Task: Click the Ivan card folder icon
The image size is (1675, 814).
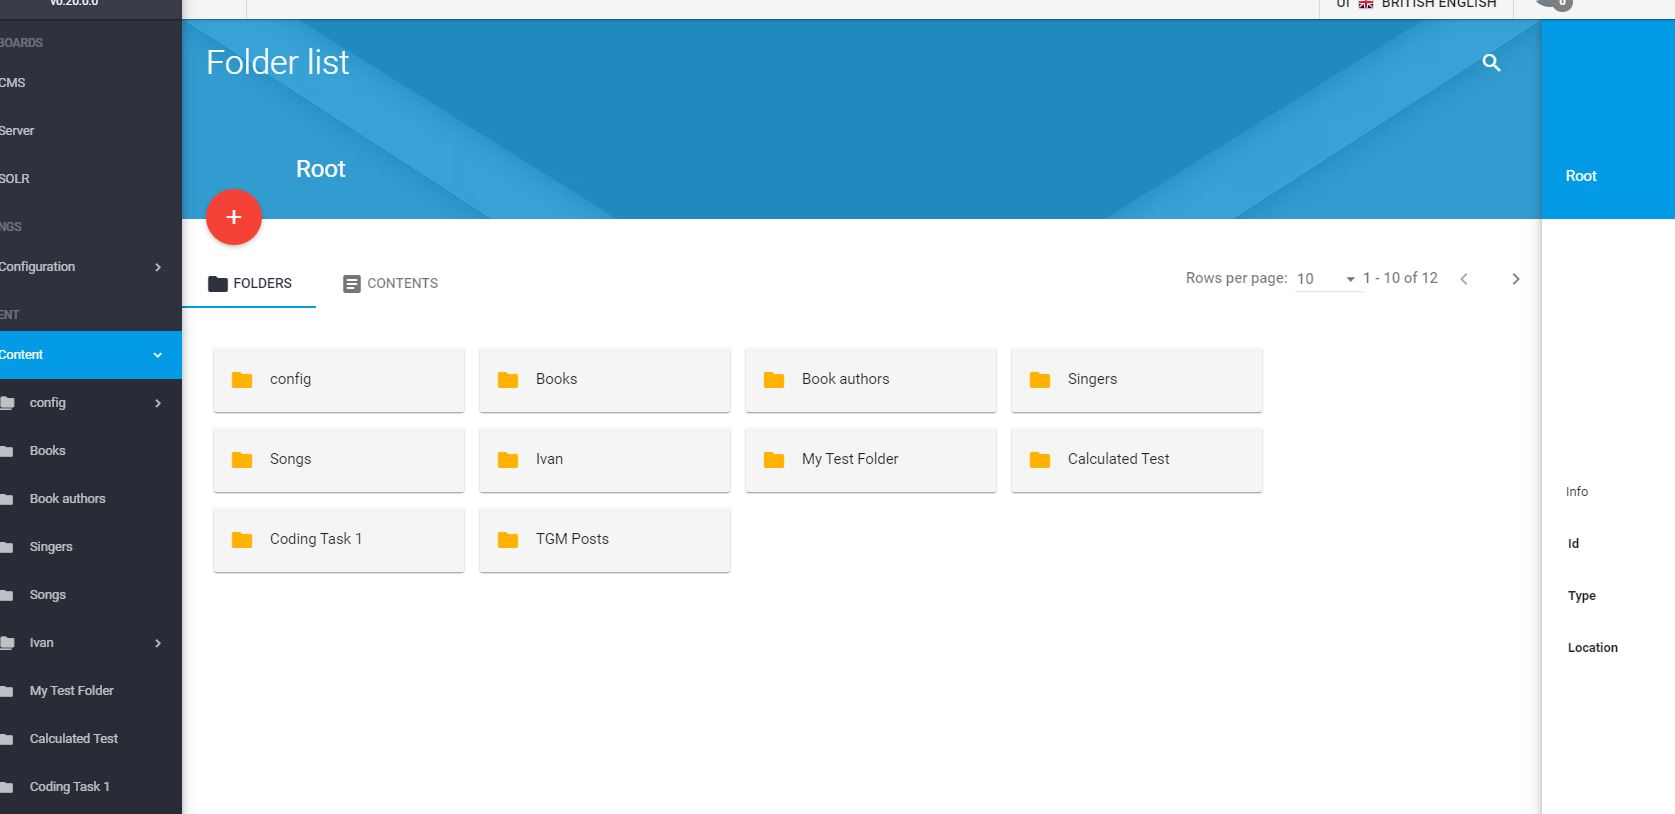Action: [x=508, y=460]
